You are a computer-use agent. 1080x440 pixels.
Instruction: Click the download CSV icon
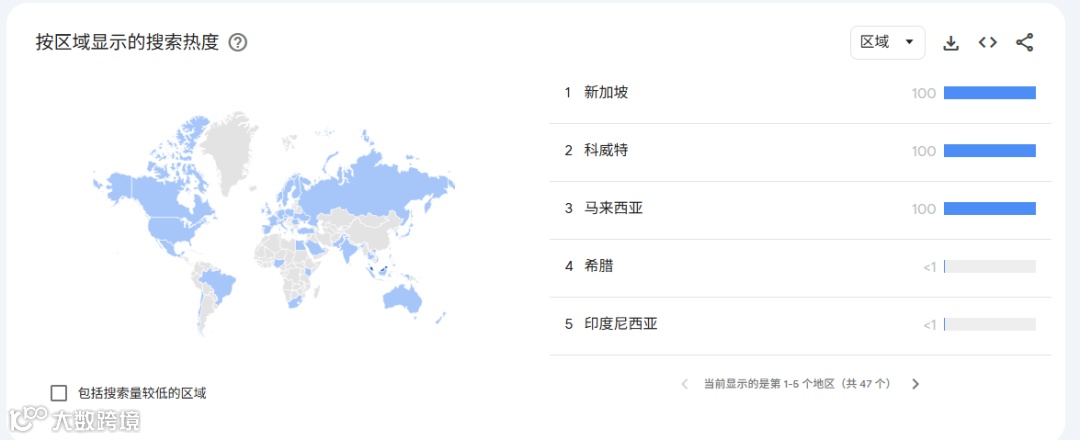[x=951, y=43]
